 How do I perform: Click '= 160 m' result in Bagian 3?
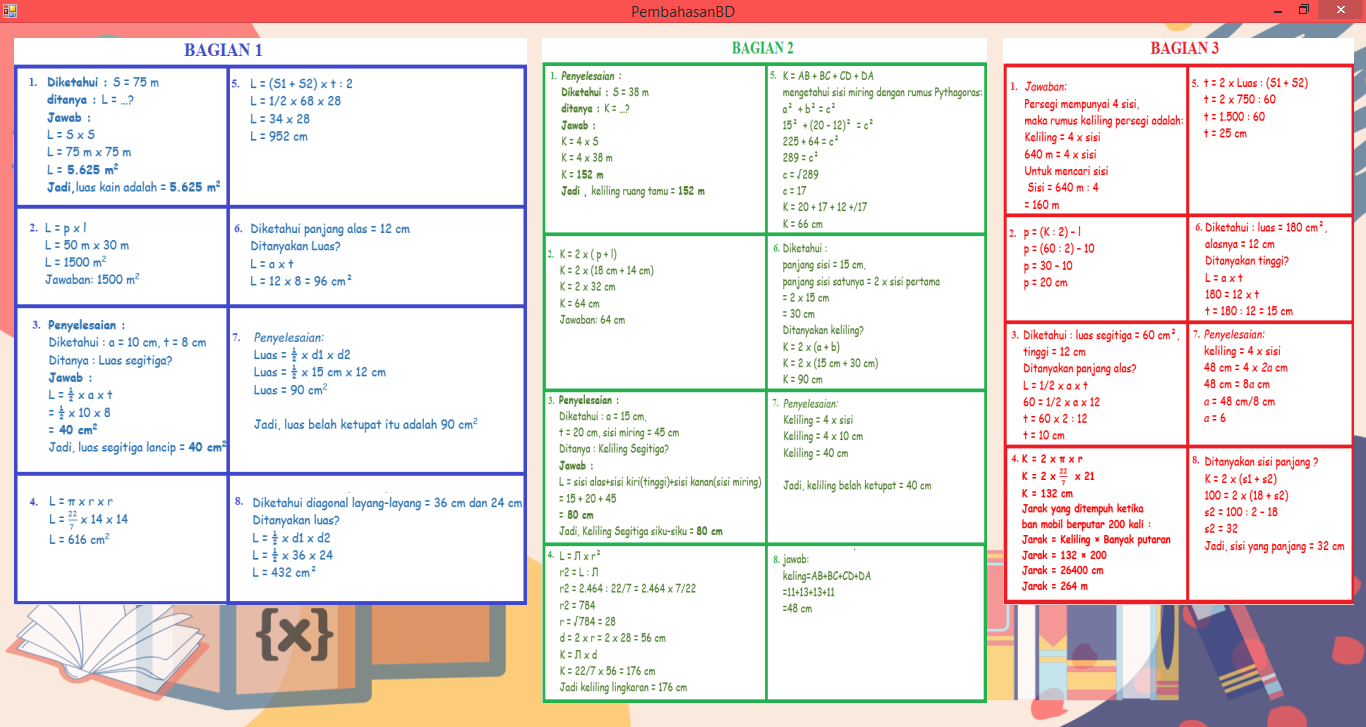tap(1042, 205)
